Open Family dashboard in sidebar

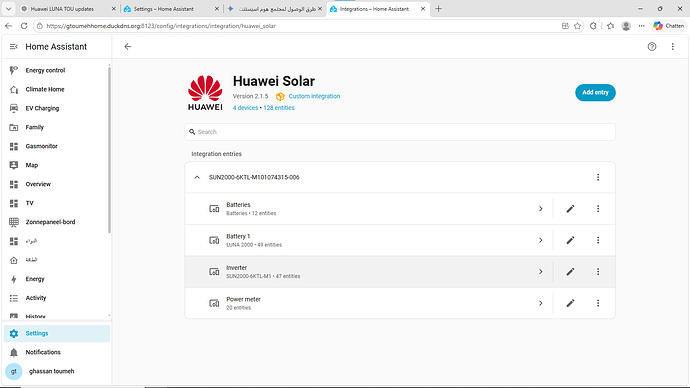56,127
